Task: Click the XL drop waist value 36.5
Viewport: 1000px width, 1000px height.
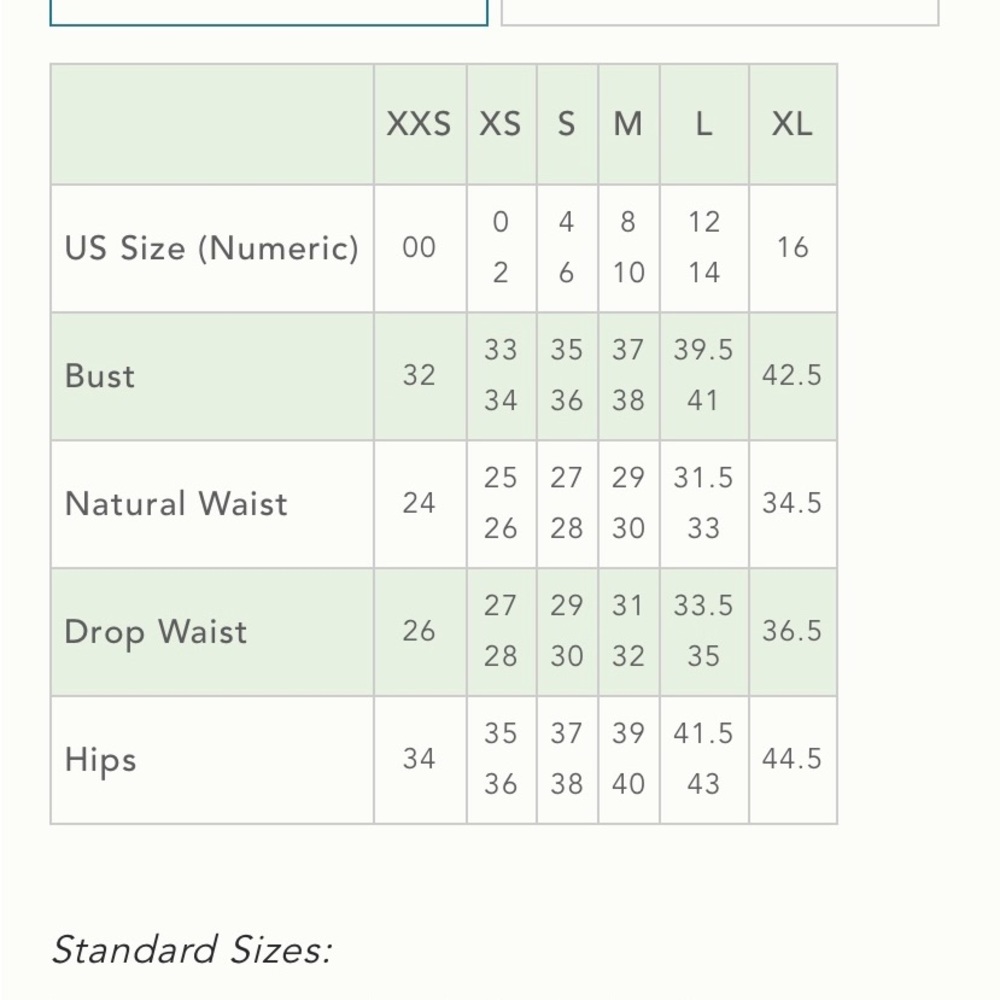Action: click(x=792, y=631)
